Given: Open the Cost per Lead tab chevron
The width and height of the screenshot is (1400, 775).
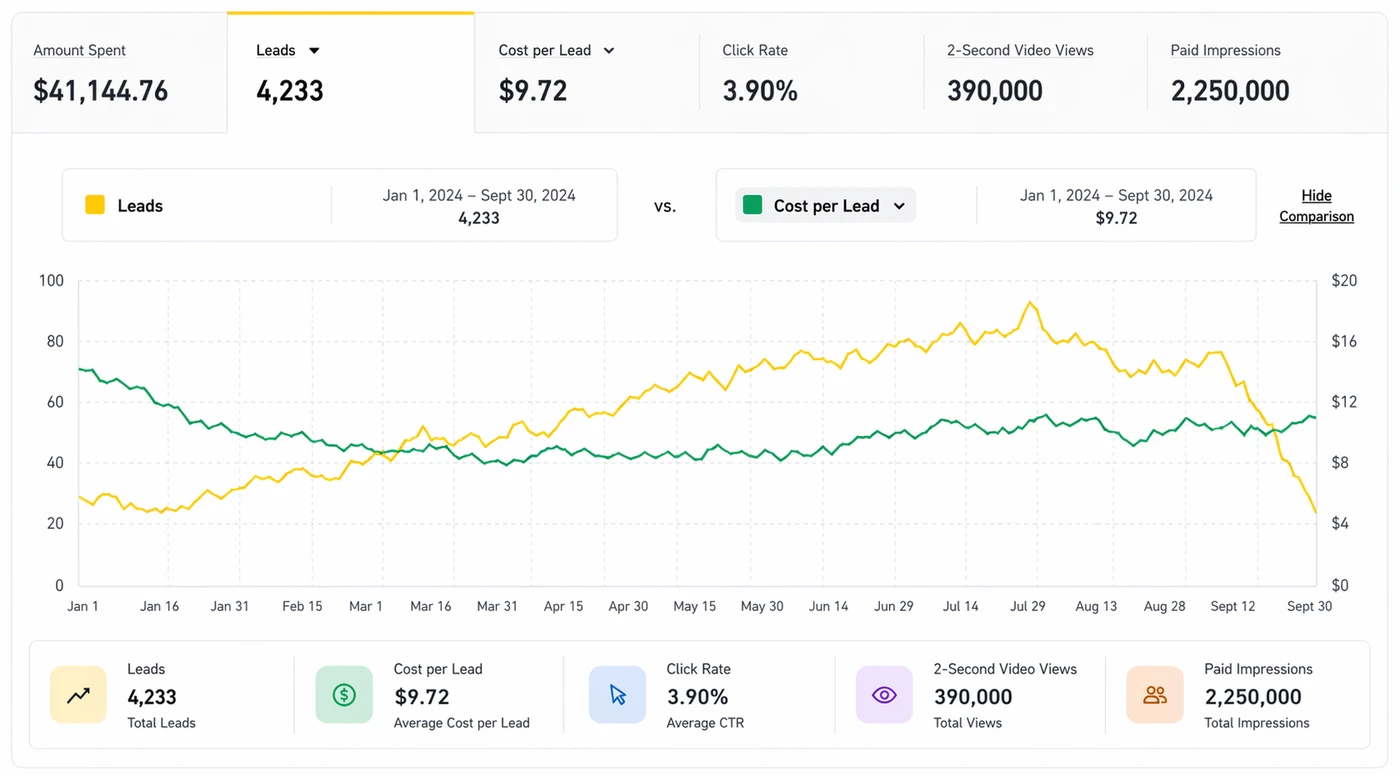Looking at the screenshot, I should click(x=609, y=51).
